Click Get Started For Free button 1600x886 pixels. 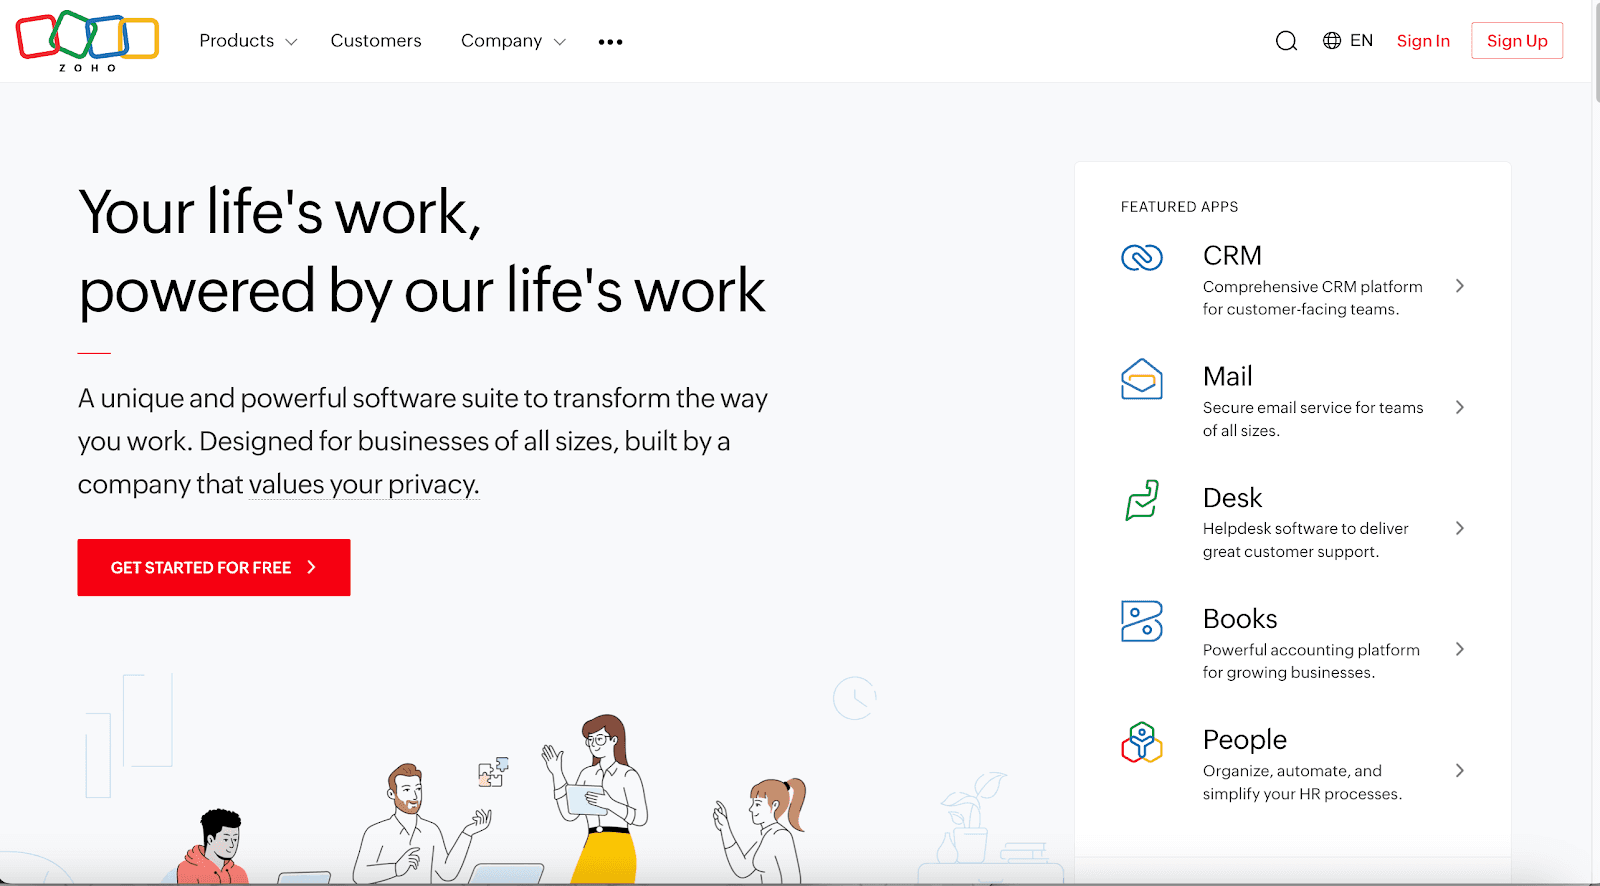coord(214,567)
